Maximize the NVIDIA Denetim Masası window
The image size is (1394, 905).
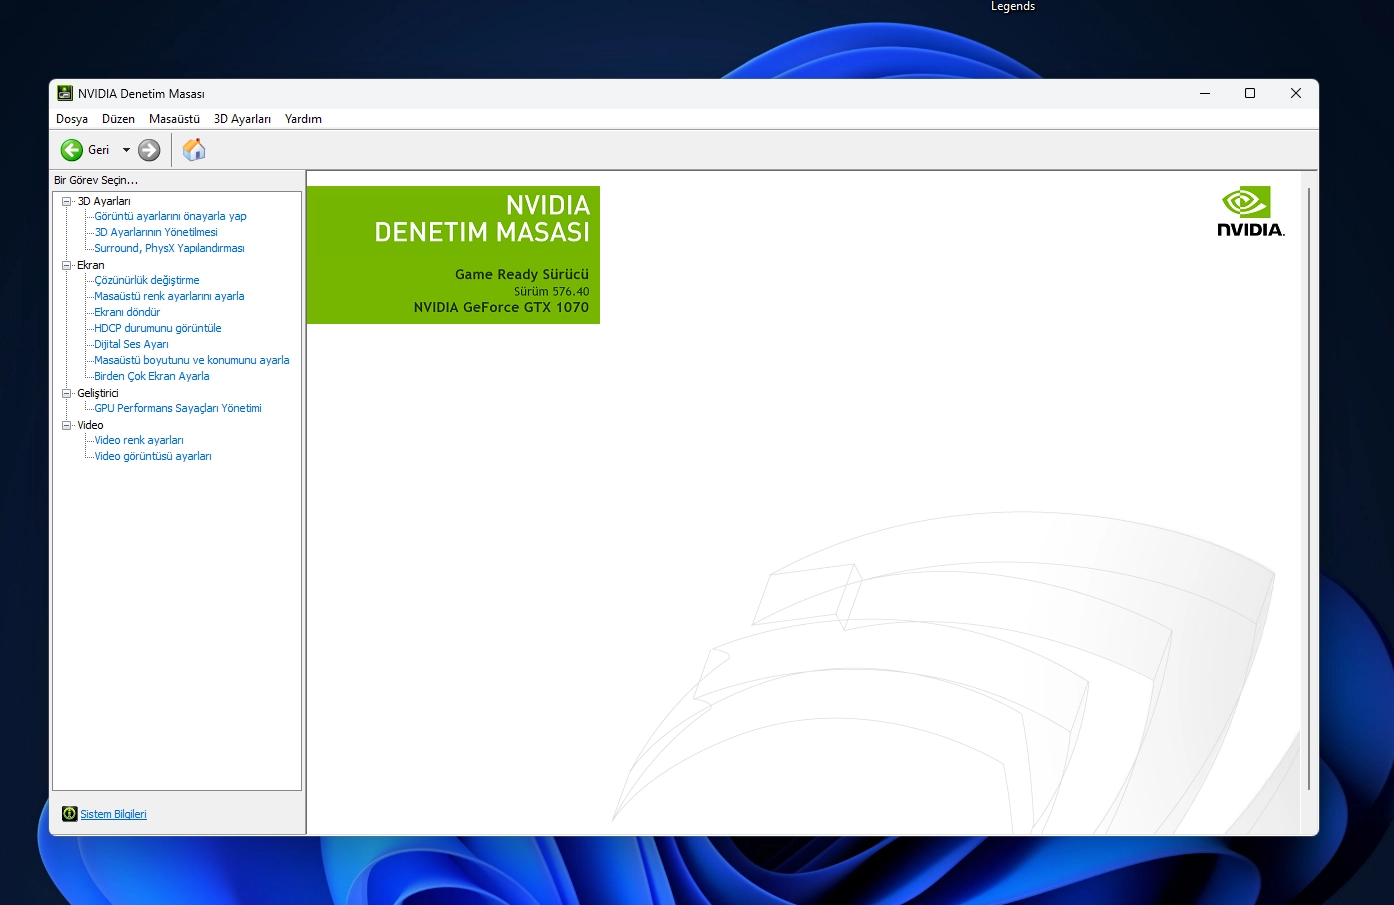[1250, 93]
